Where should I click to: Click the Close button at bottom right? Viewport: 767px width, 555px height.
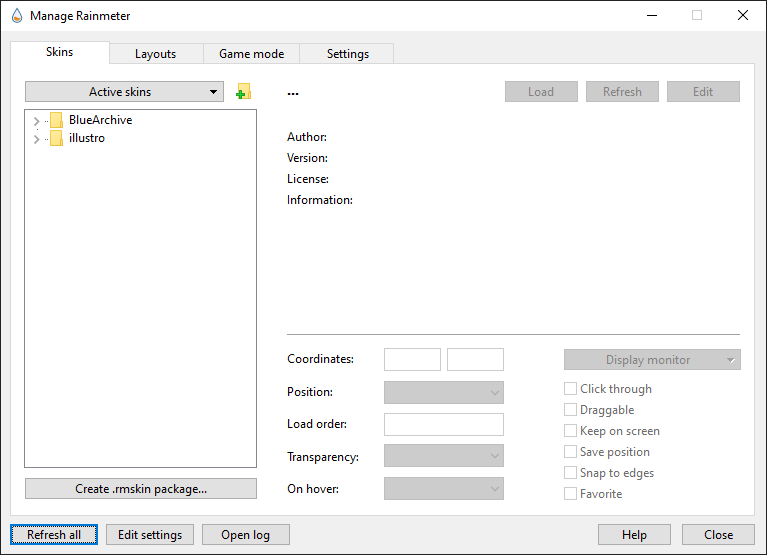click(x=718, y=534)
